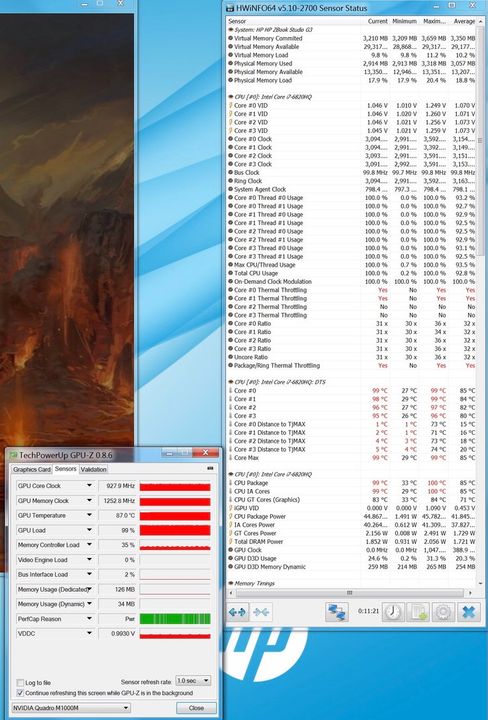Screen dimensions: 488x720
Task: Click the HWiNFO horizontal scrollbar thumb
Action: click(x=349, y=593)
